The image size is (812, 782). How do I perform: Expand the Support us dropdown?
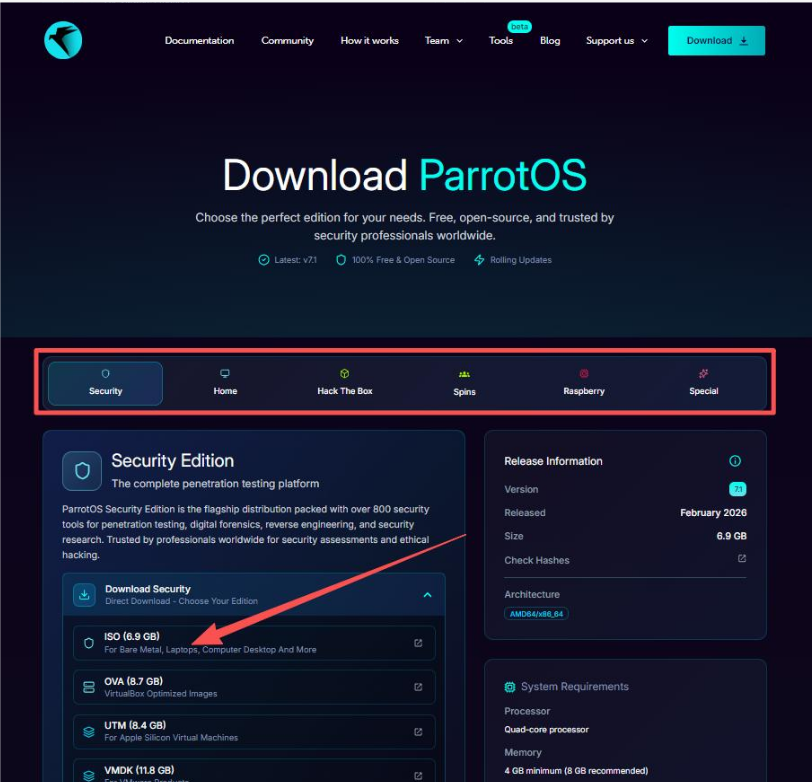tap(617, 40)
